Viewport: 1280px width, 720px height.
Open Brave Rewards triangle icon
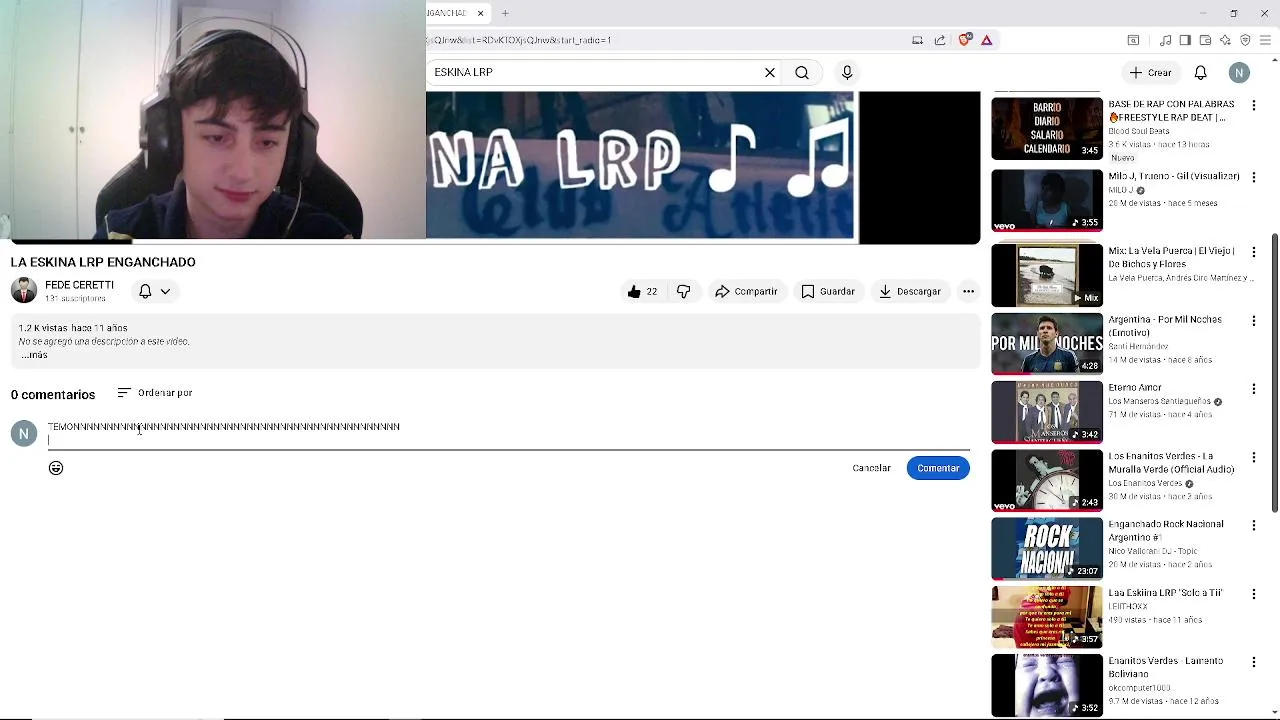coord(986,40)
